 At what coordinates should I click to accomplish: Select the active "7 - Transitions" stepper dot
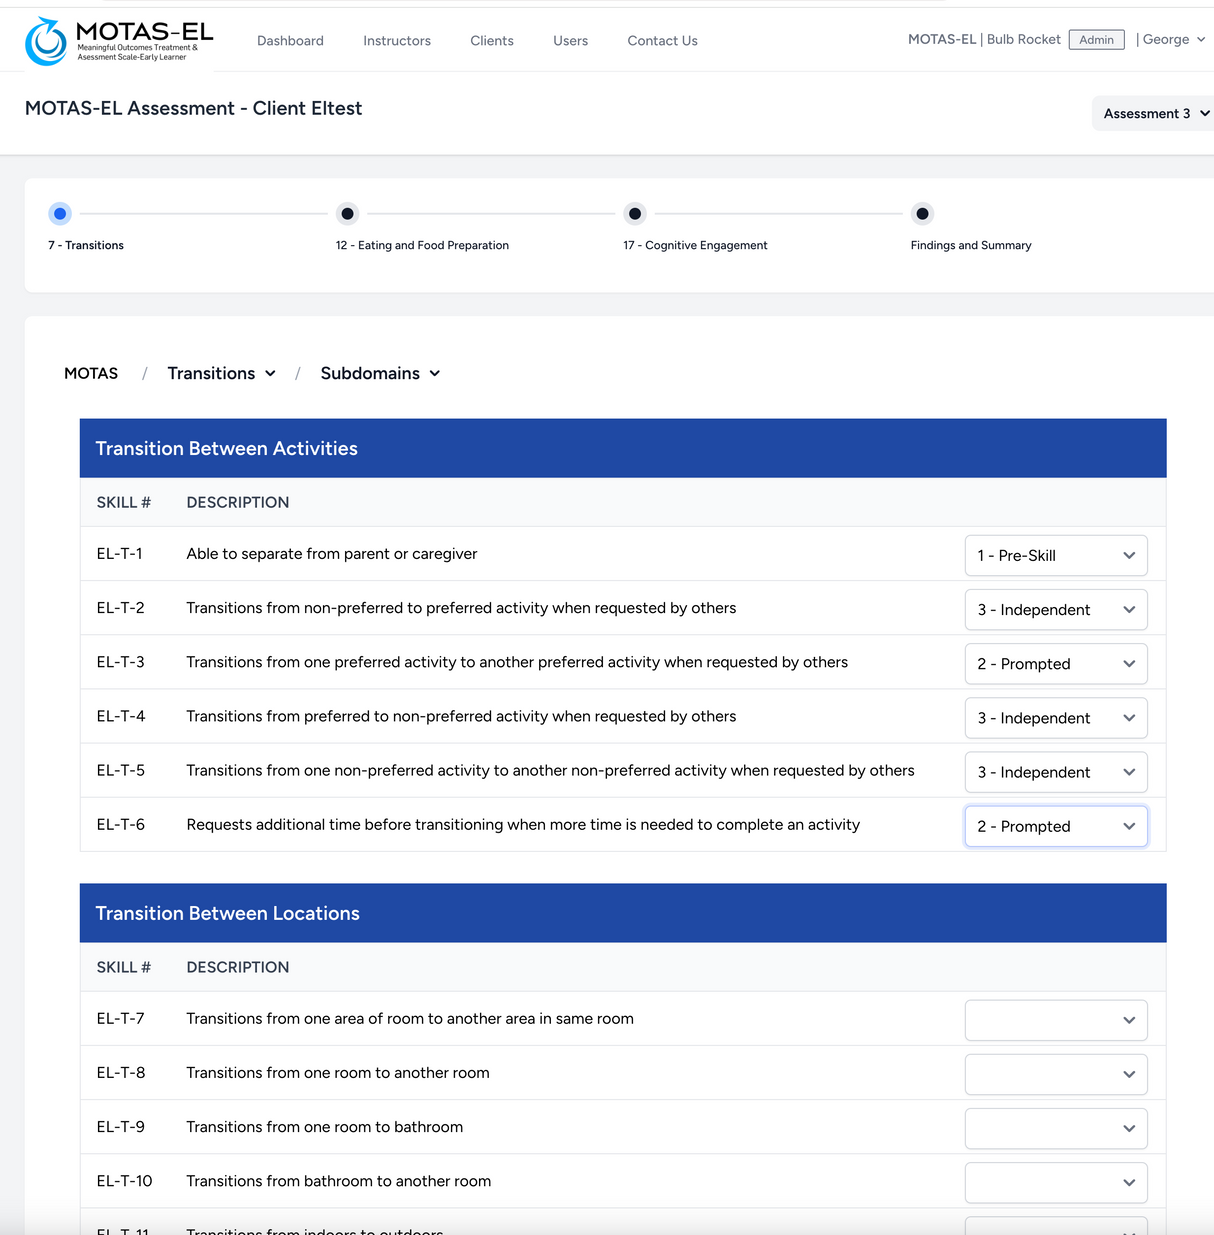60,213
